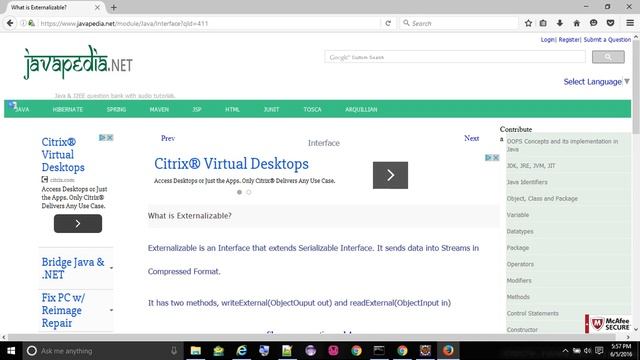Viewport: 640px width, 360px height.
Task: Open the 'Methods' topic
Action: [x=518, y=297]
